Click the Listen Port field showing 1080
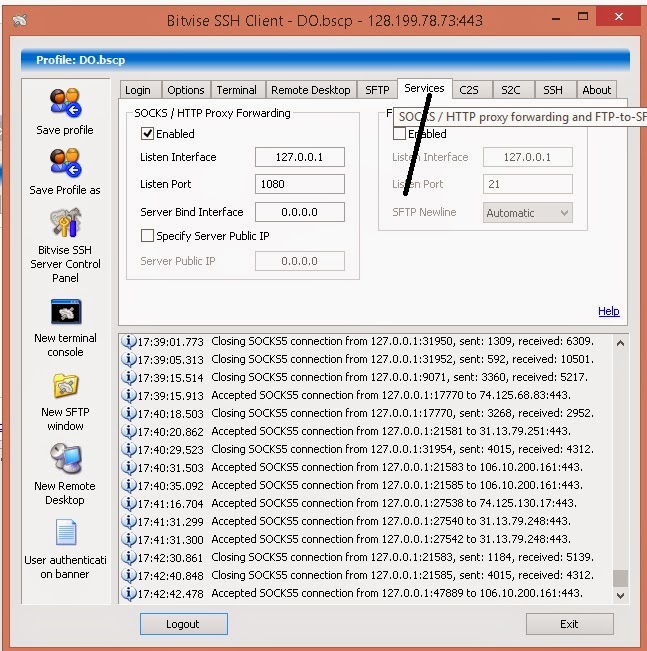The image size is (647, 651). pyautogui.click(x=300, y=184)
